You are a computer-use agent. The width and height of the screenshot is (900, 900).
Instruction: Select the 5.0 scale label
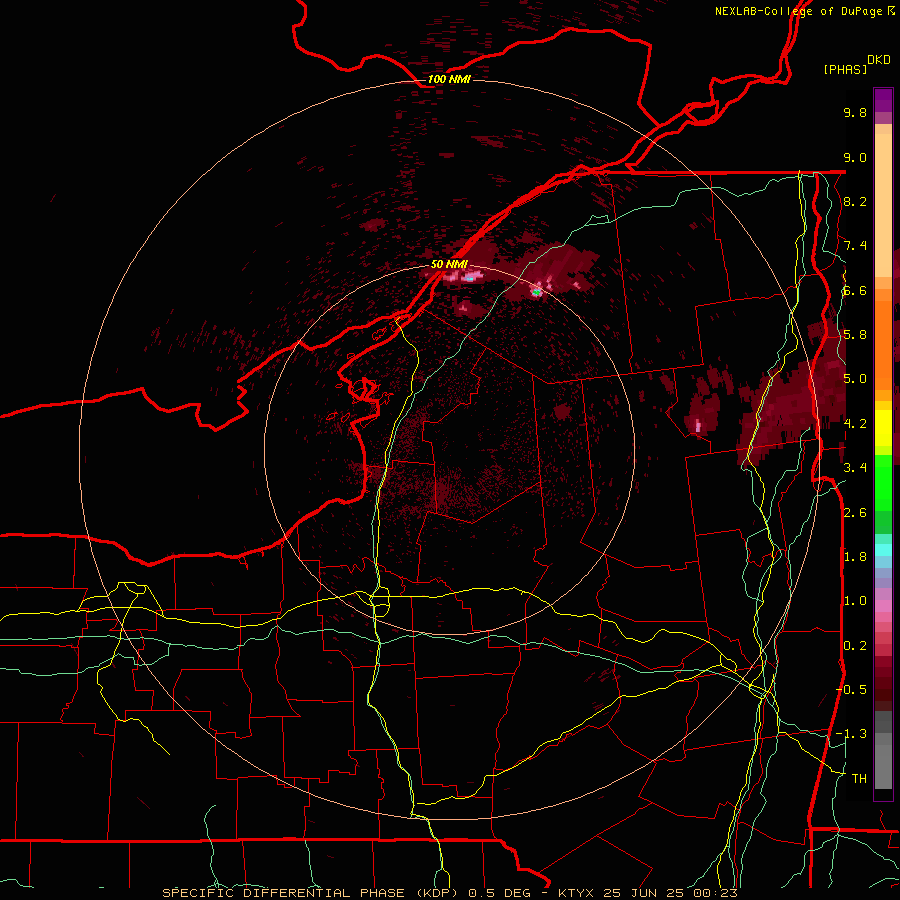point(855,379)
